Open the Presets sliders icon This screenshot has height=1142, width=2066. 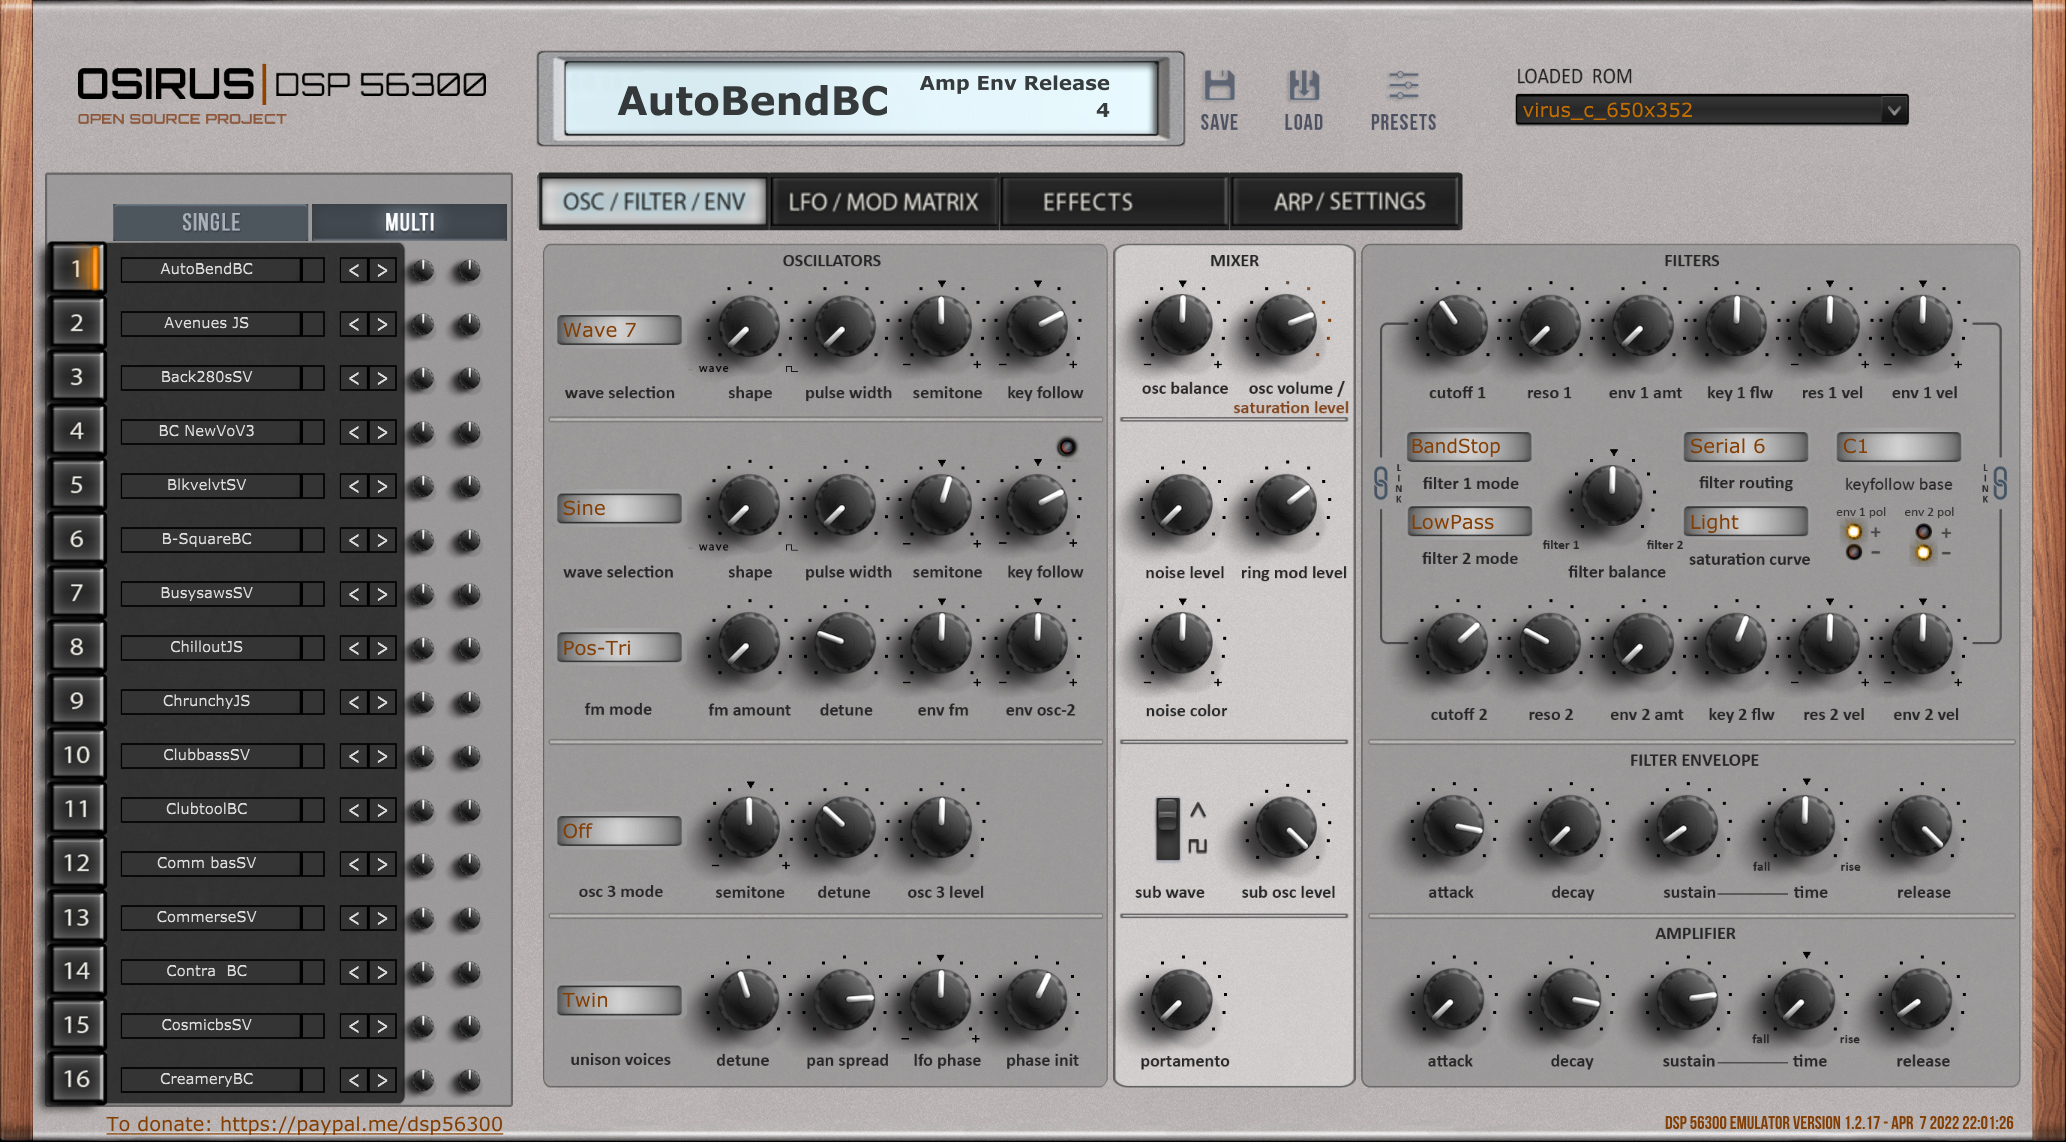[x=1403, y=87]
